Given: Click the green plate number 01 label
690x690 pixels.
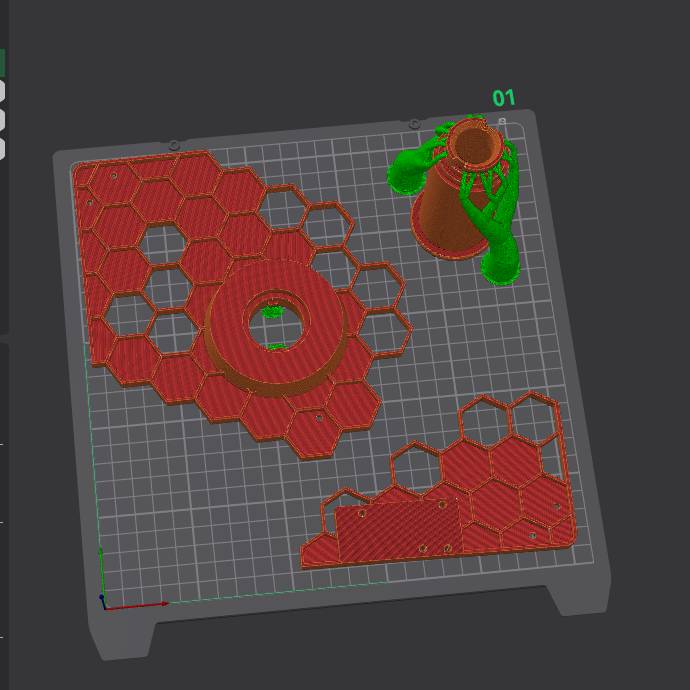Looking at the screenshot, I should (503, 98).
